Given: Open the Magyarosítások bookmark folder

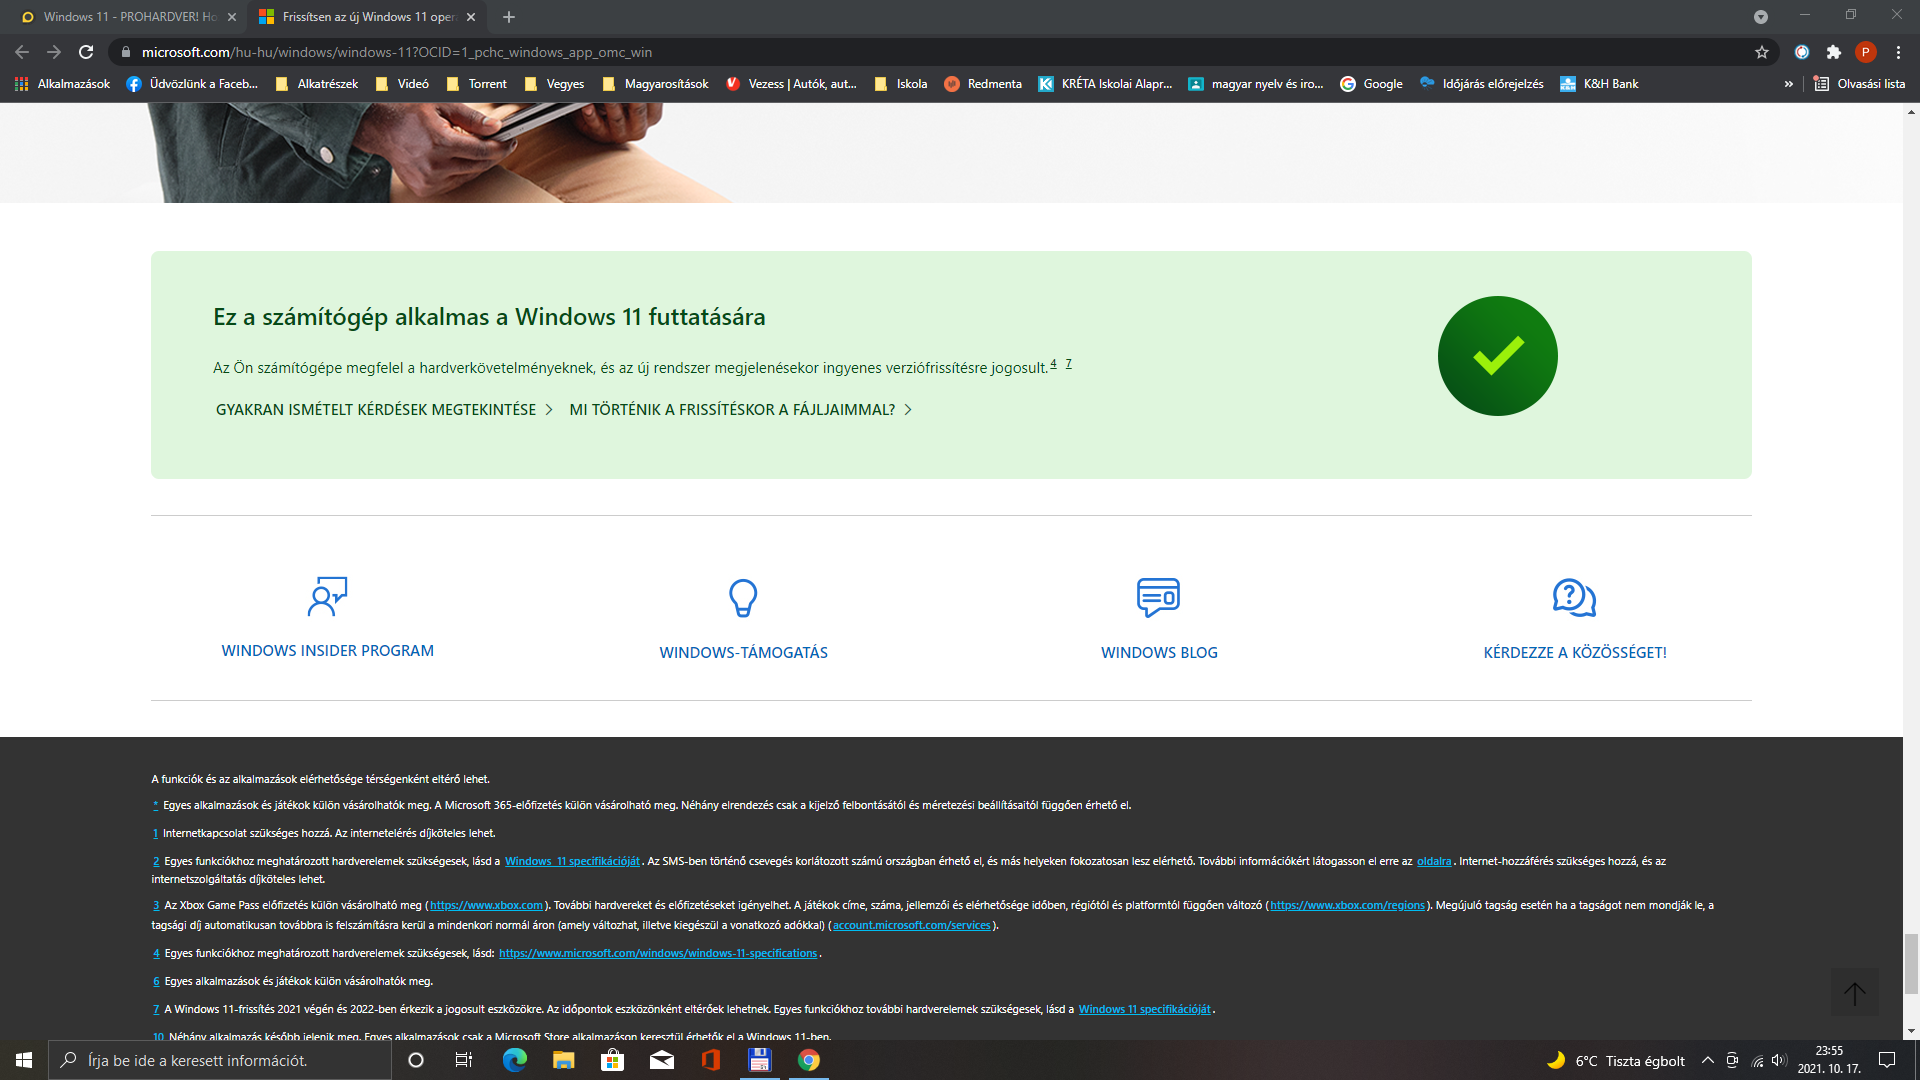Looking at the screenshot, I should coord(656,84).
